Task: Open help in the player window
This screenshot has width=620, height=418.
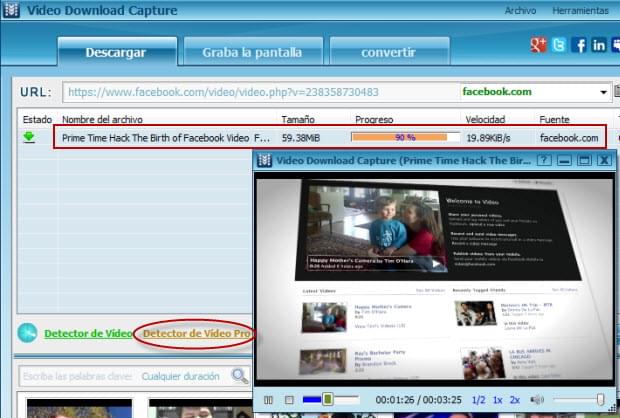Action: coord(544,160)
